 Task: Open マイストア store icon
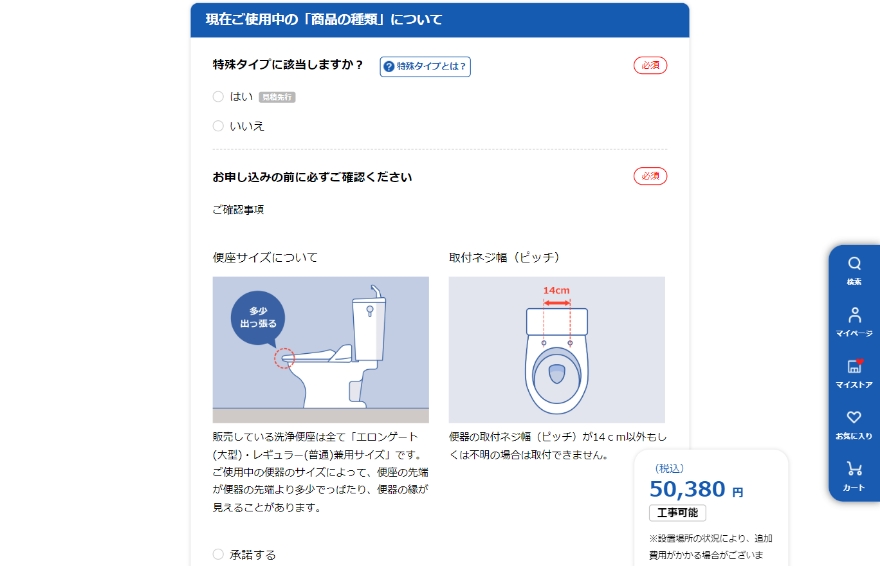[855, 366]
